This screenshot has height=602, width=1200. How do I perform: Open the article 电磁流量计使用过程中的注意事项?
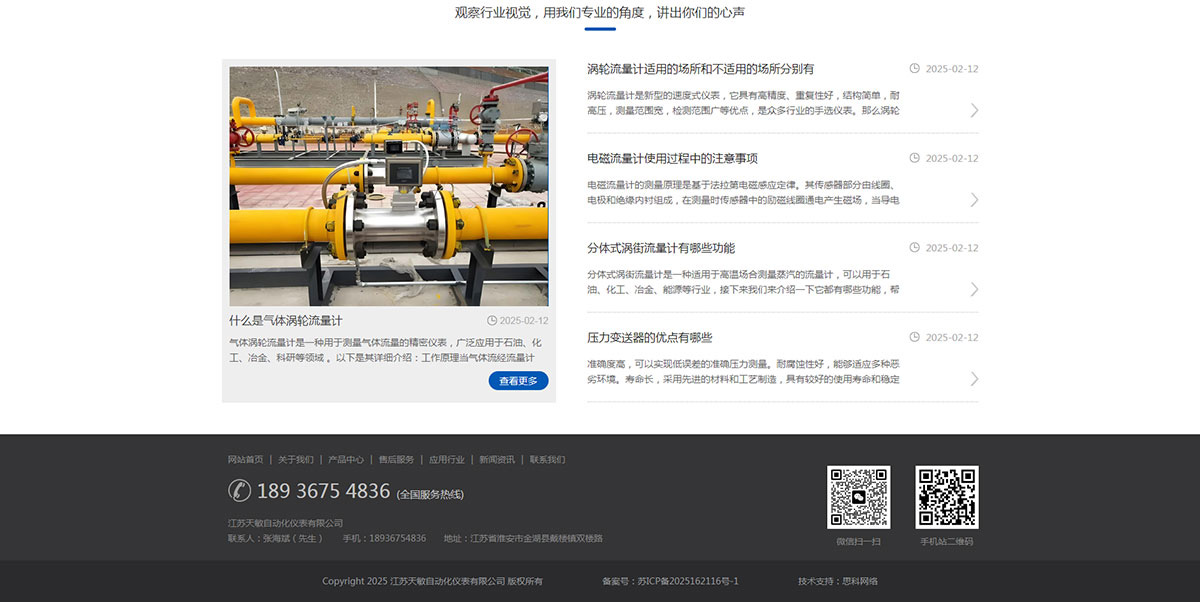[x=672, y=158]
